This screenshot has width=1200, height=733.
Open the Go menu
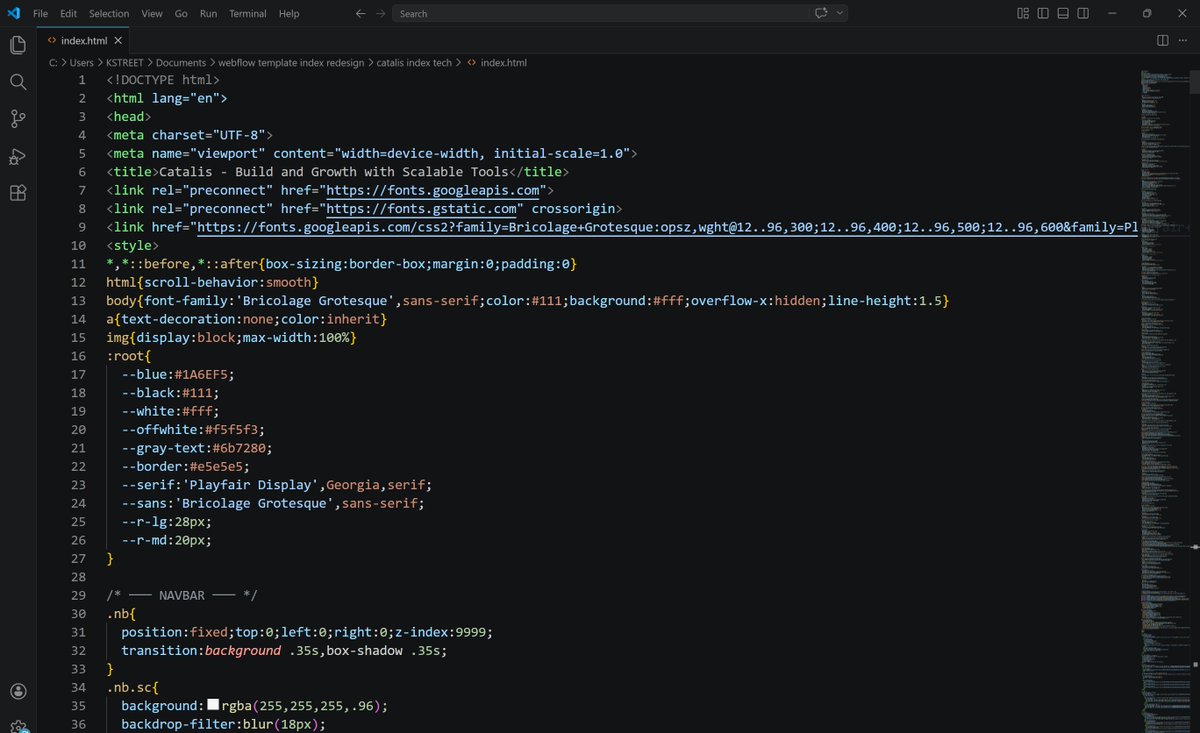click(181, 13)
